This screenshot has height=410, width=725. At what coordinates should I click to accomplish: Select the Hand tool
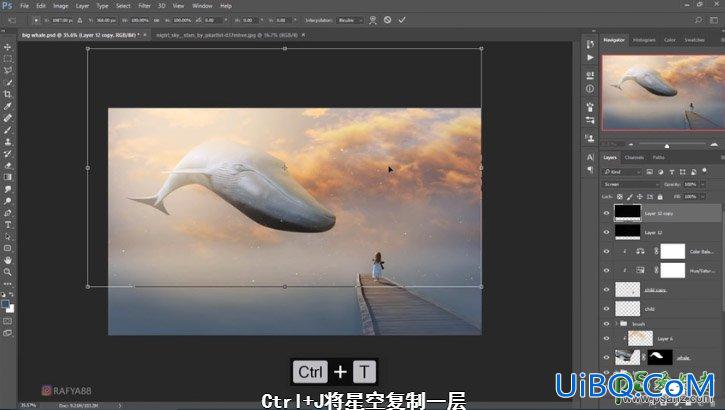[x=7, y=260]
